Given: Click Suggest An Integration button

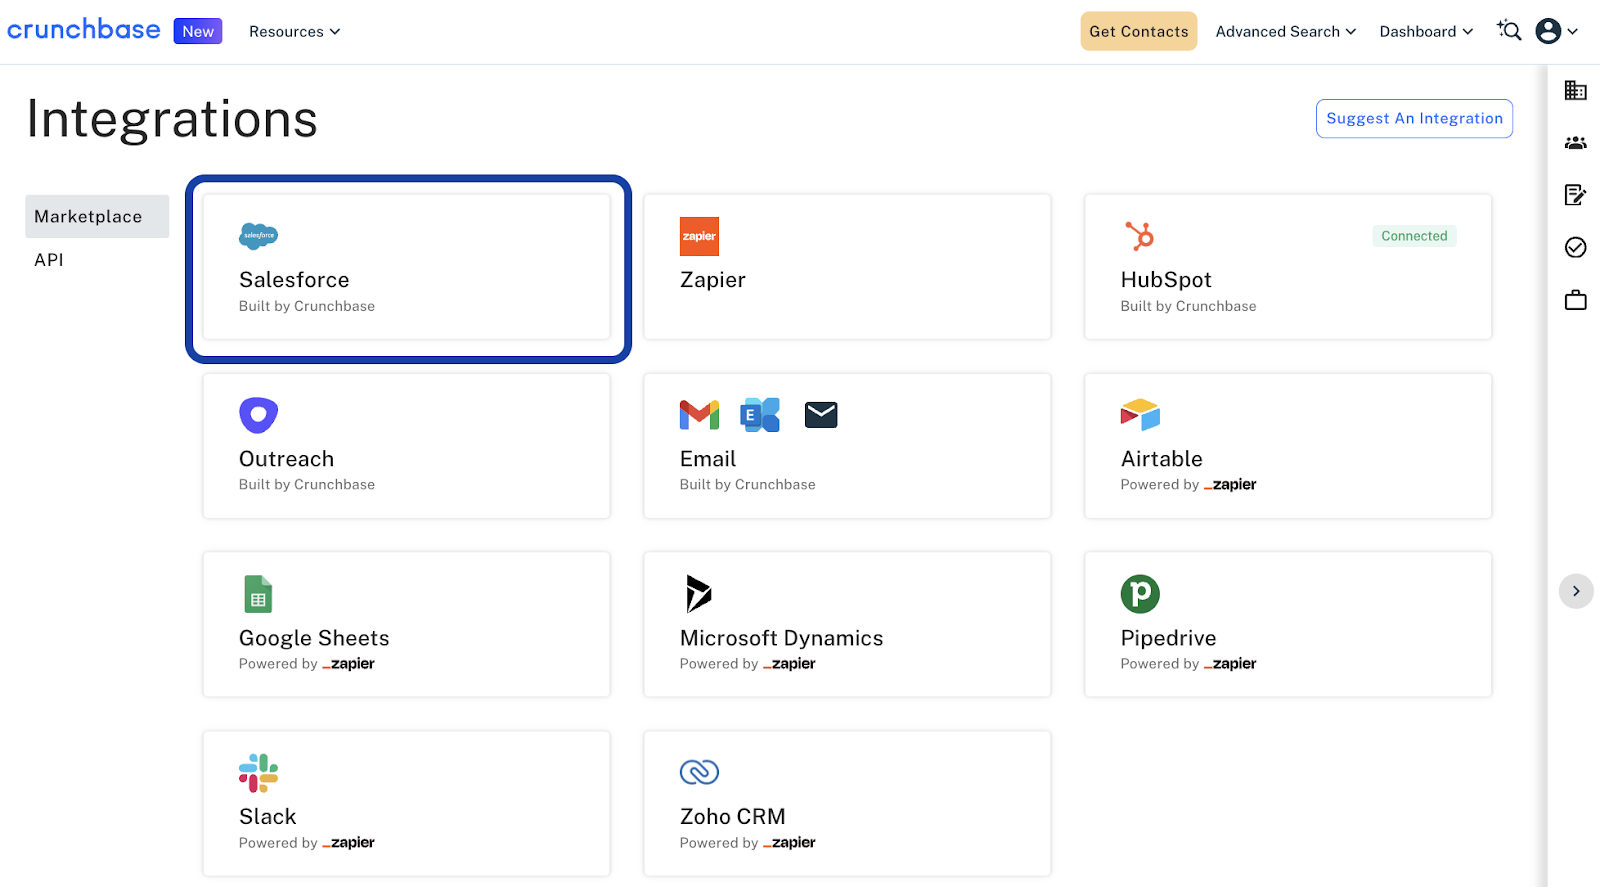Looking at the screenshot, I should coord(1414,118).
